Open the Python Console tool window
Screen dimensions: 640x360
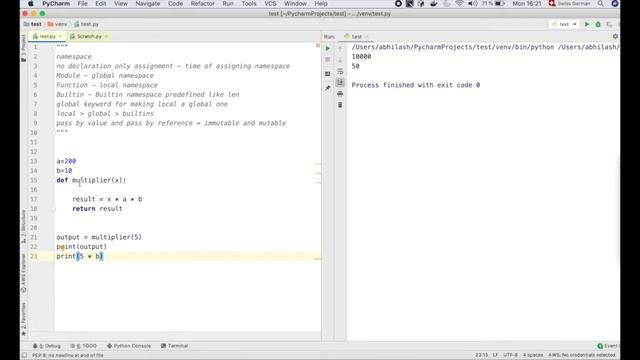tap(129, 346)
